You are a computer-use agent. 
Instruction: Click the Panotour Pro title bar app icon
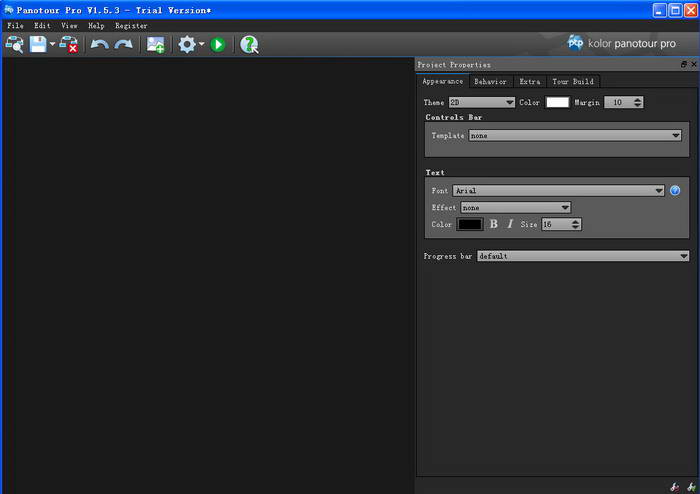8,10
